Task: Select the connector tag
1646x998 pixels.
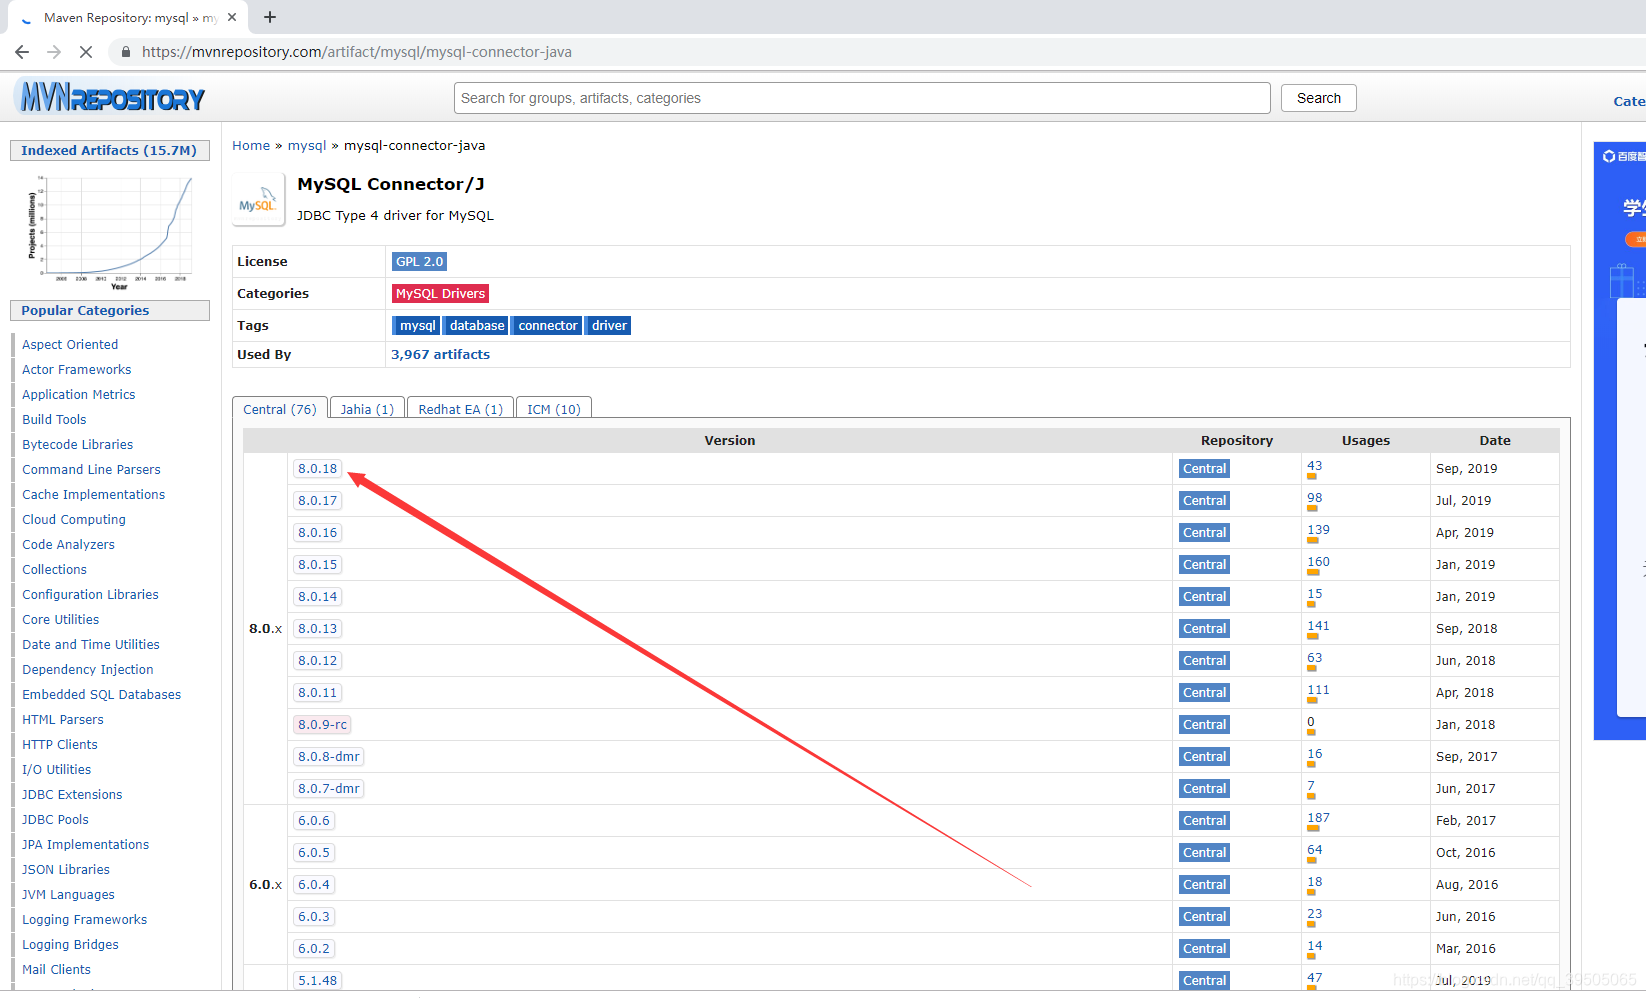Action: click(x=547, y=325)
